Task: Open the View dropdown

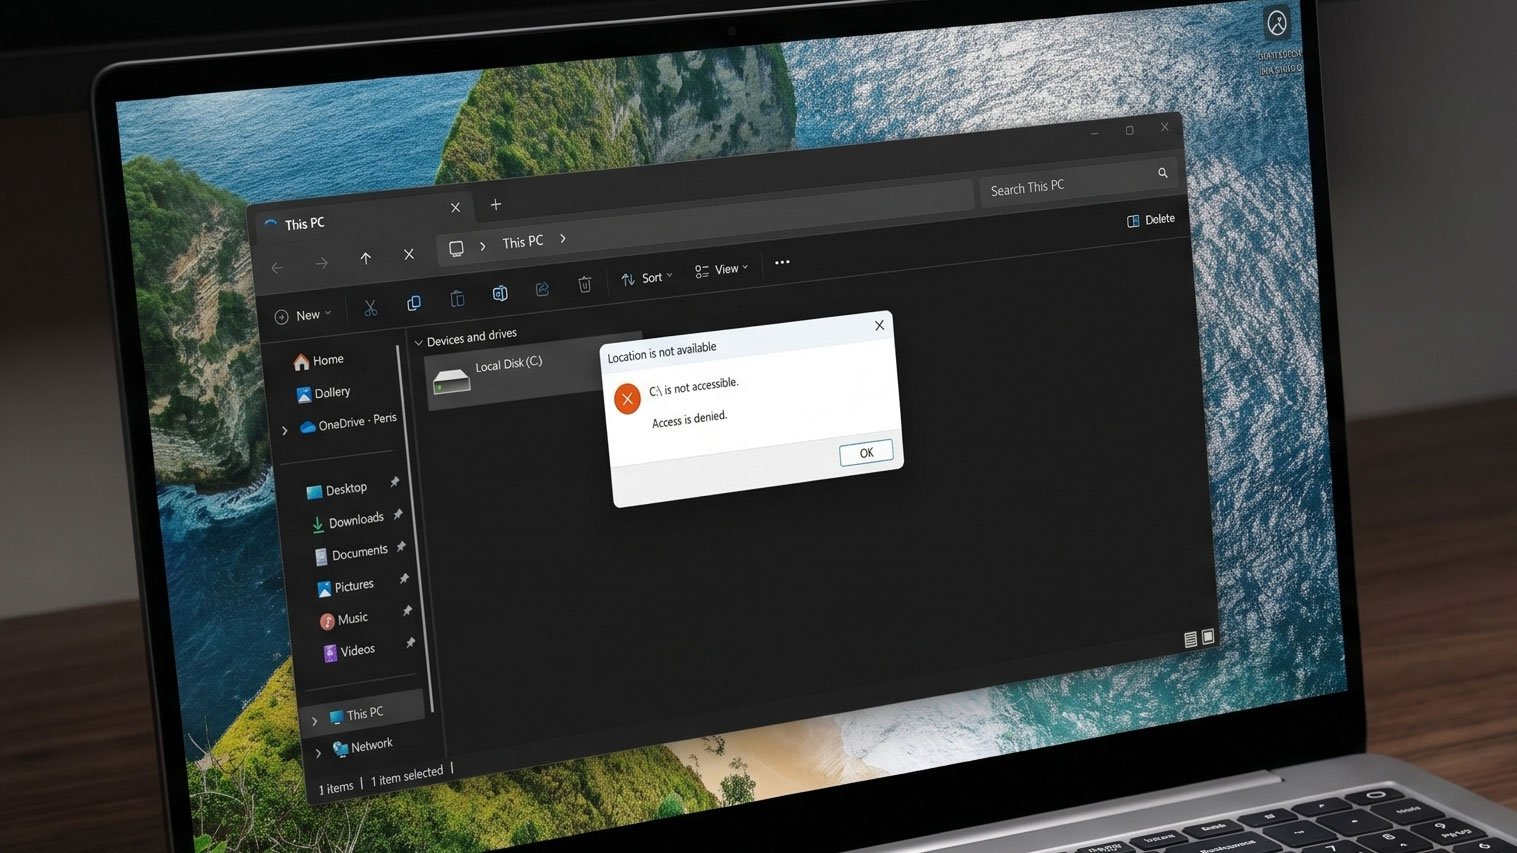Action: [721, 270]
